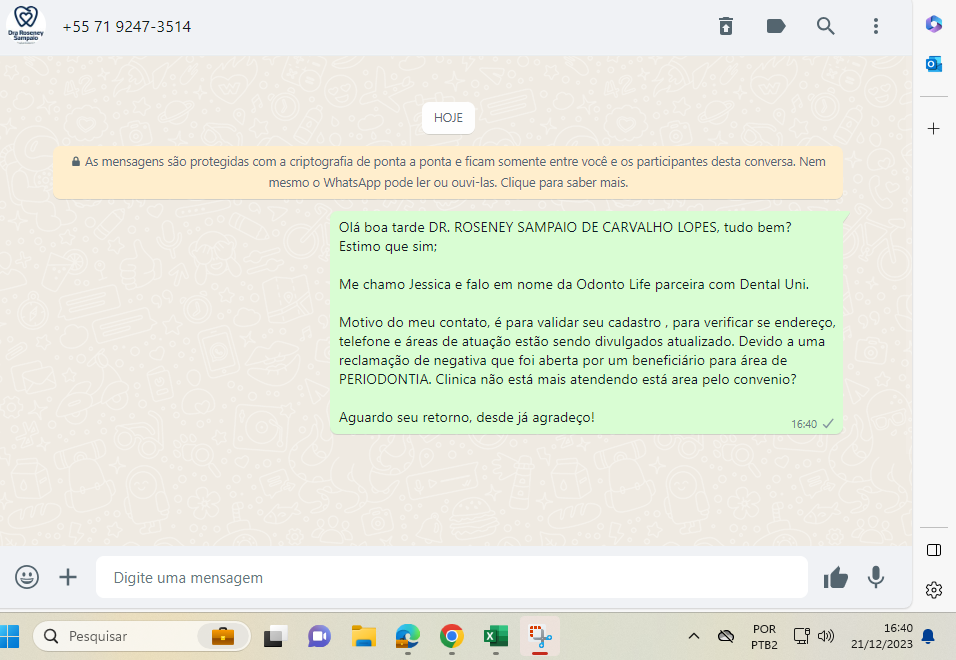Open search in conversation magnifier icon

click(x=826, y=26)
